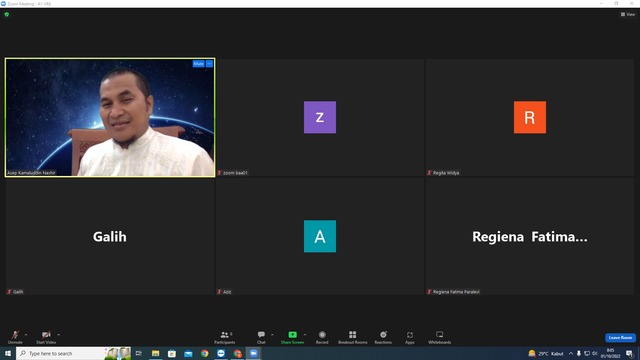Open the weather widget showing 29°C
The image size is (640, 360).
pyautogui.click(x=546, y=353)
